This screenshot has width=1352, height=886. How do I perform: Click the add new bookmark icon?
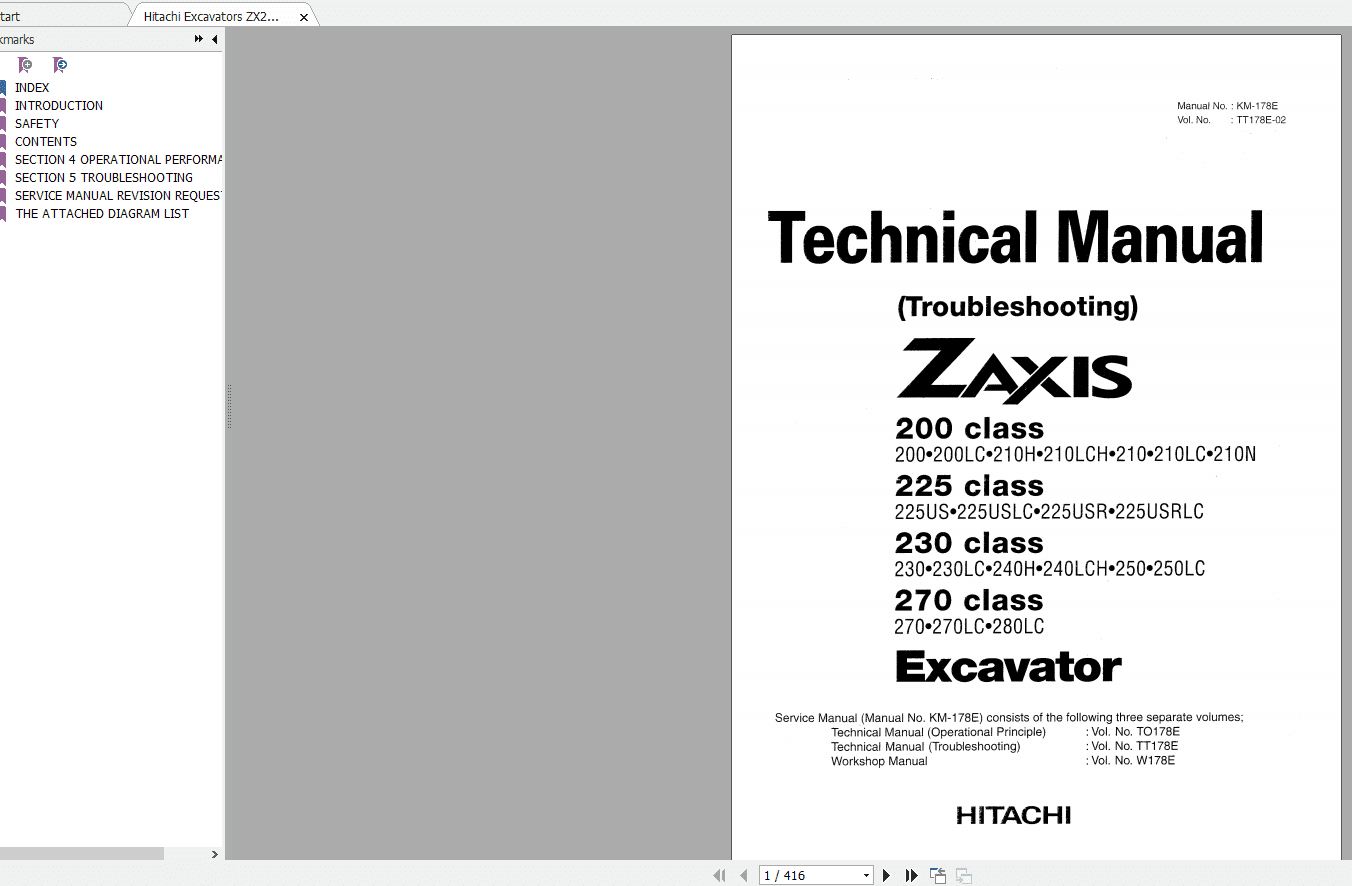pyautogui.click(x=25, y=65)
